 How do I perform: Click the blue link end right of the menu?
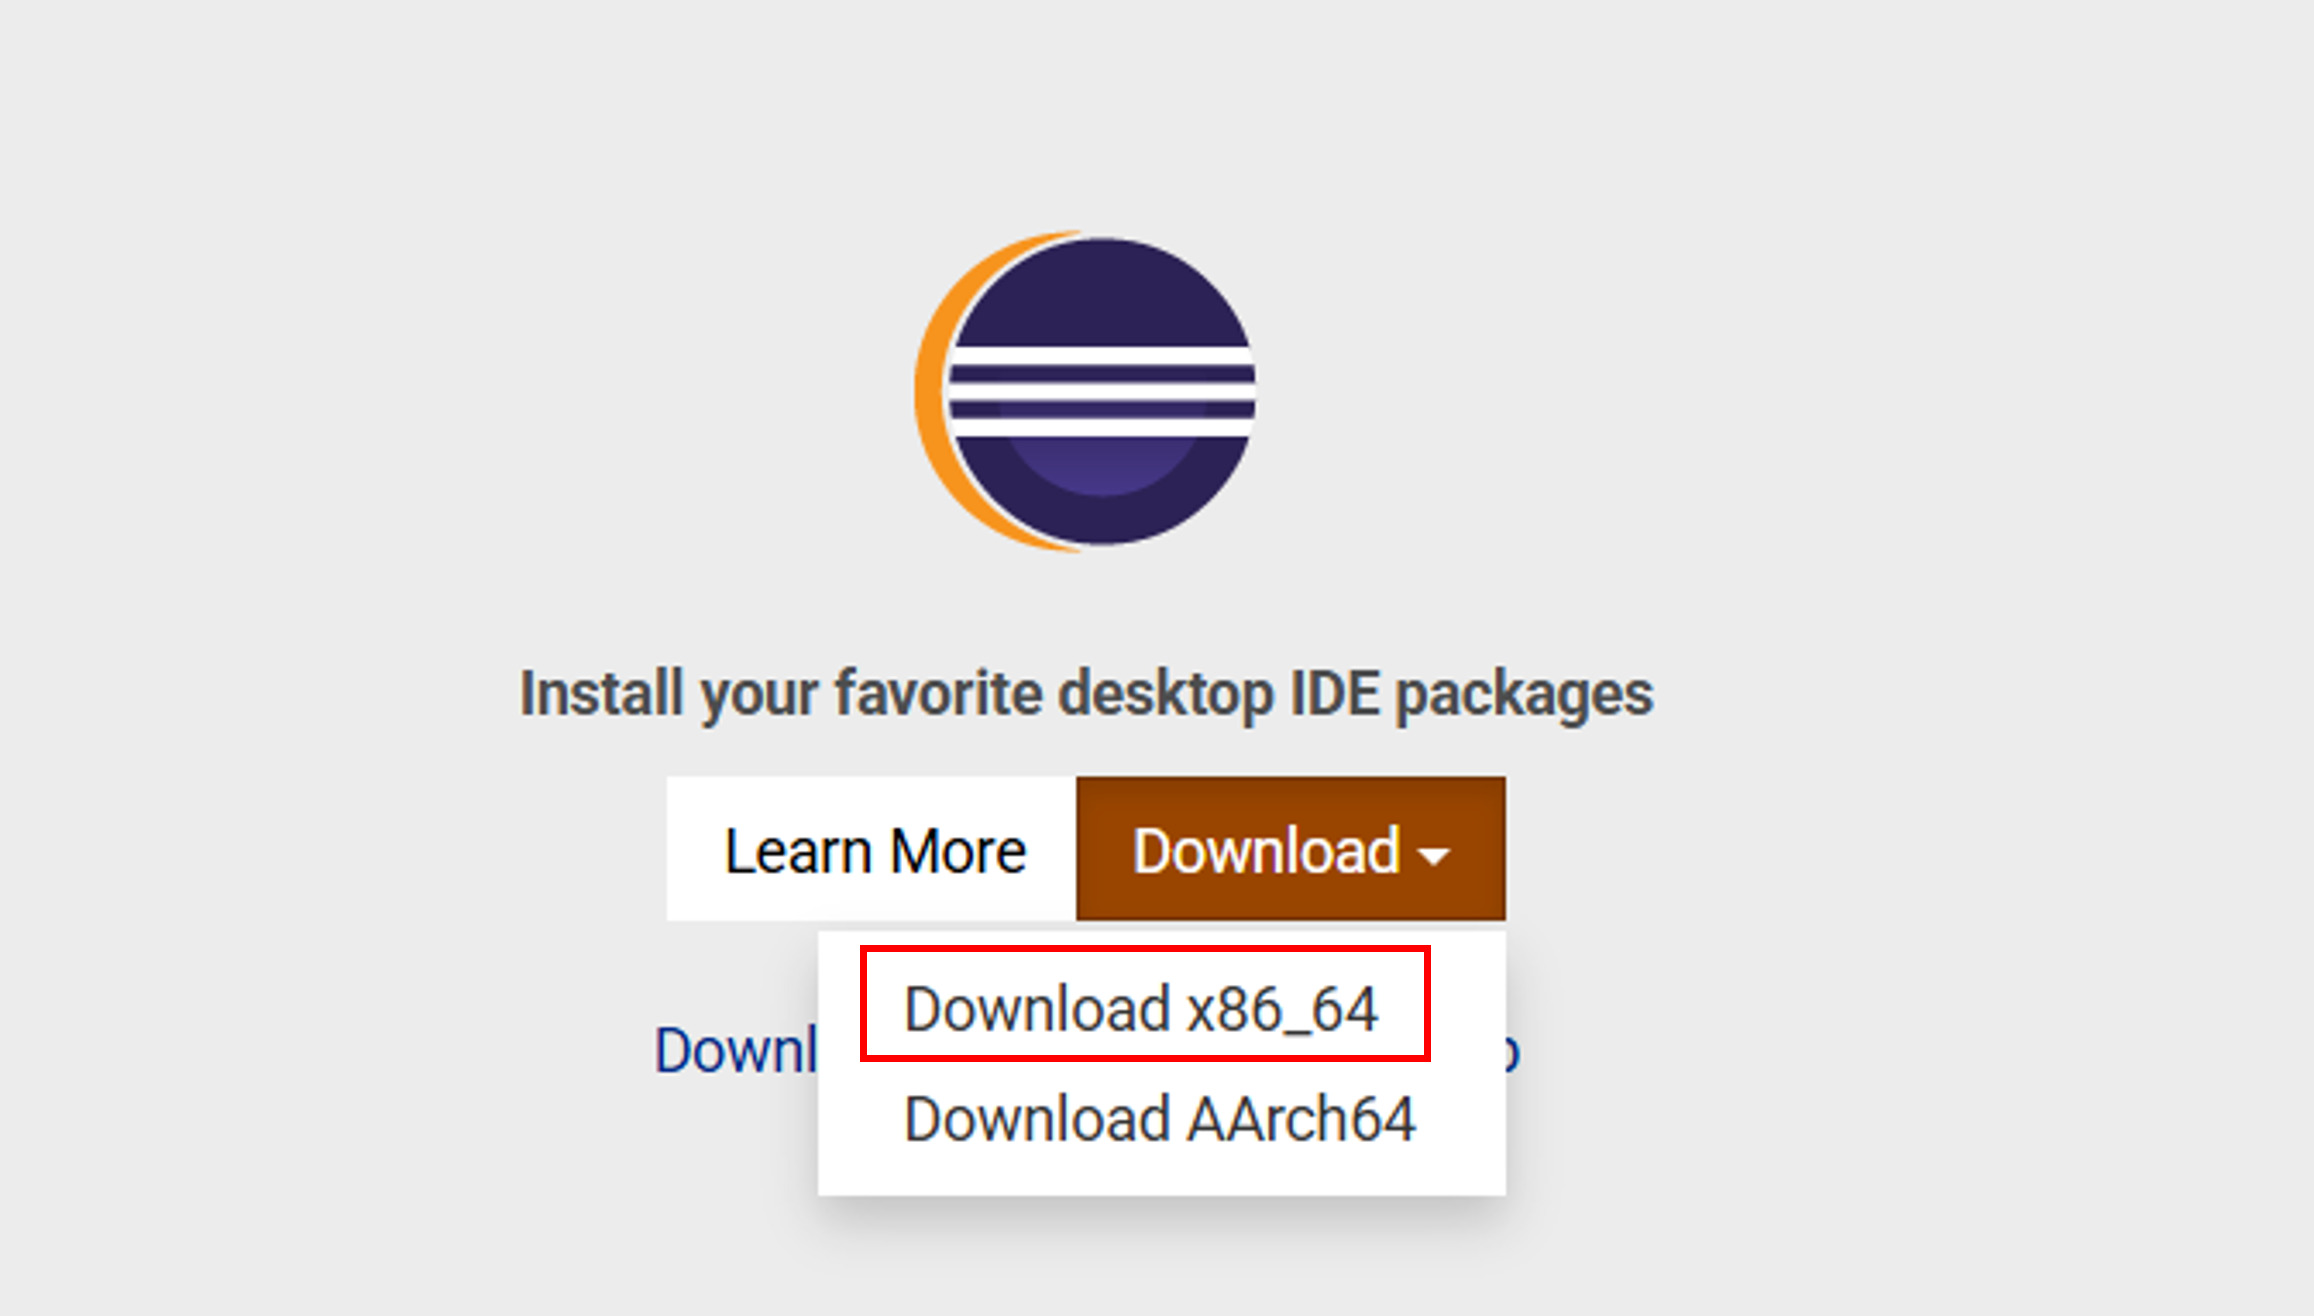pyautogui.click(x=1513, y=1052)
